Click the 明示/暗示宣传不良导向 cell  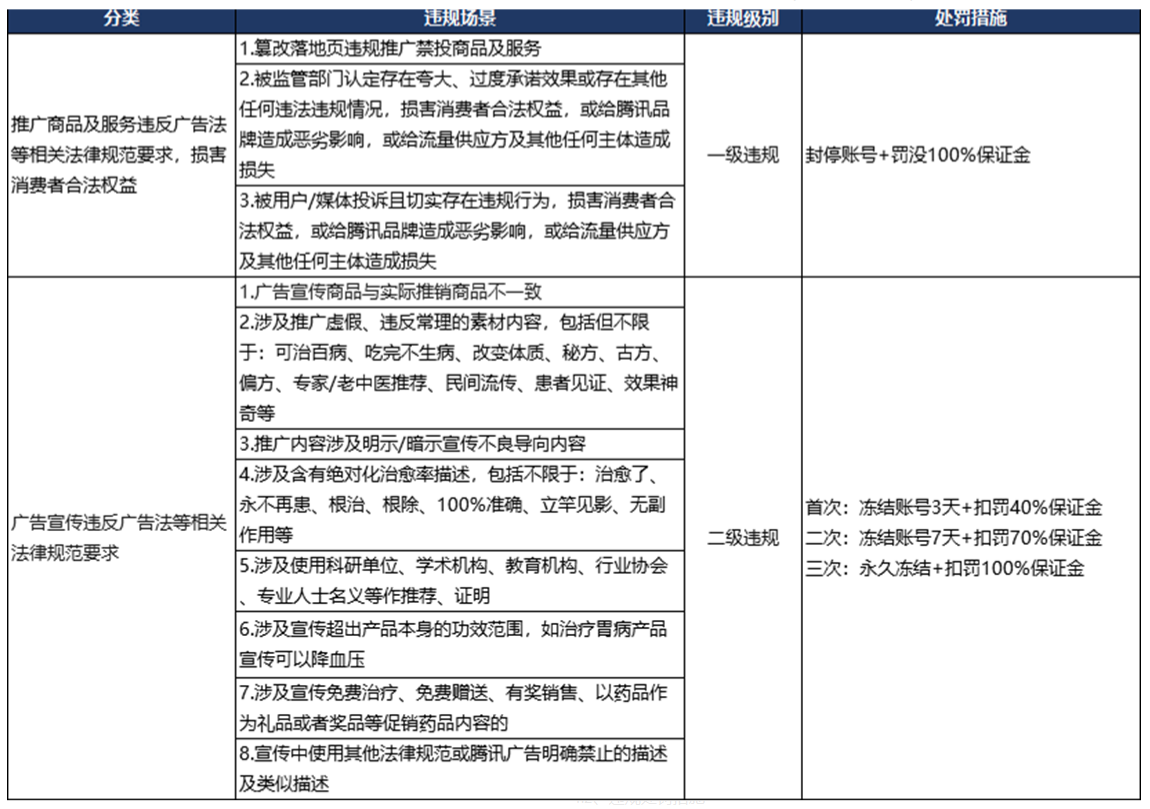point(460,442)
